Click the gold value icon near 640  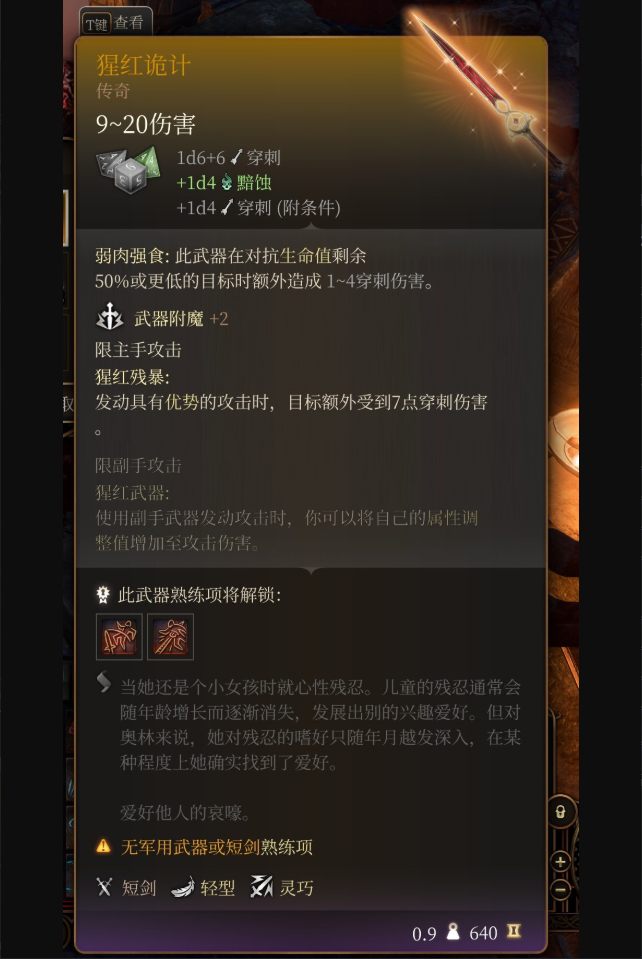(x=514, y=931)
